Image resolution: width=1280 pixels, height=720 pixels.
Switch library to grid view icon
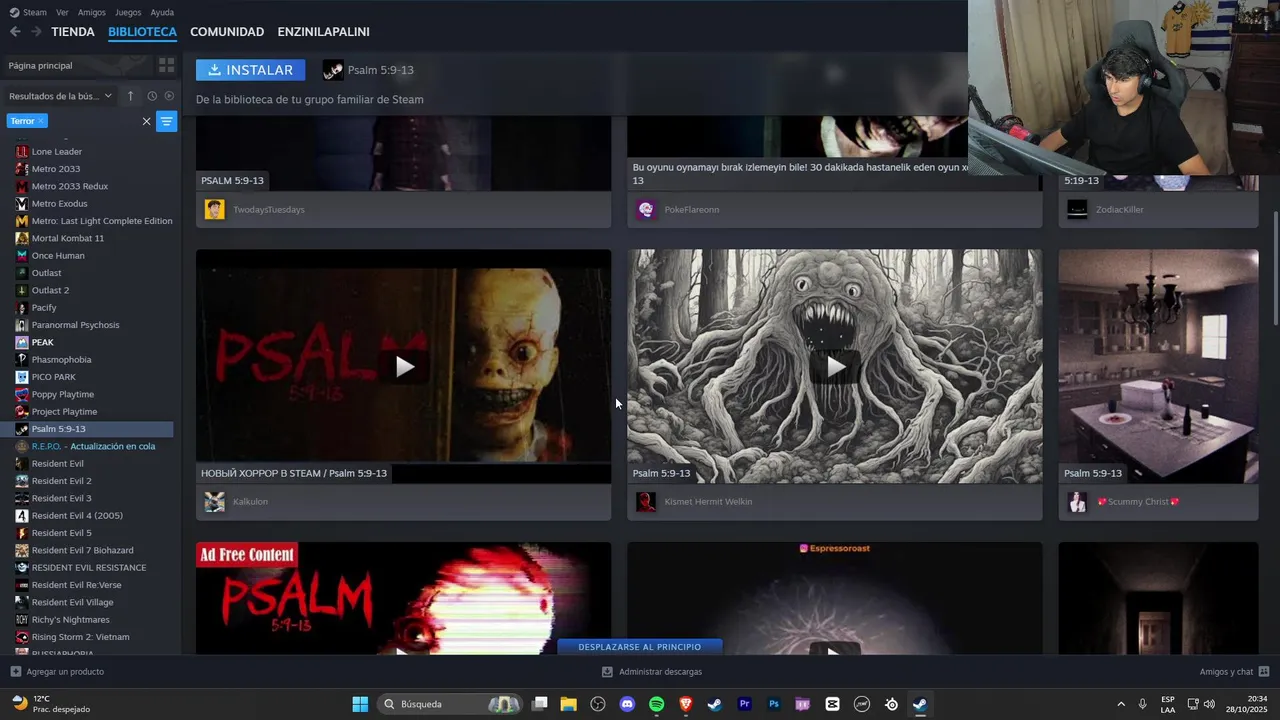pyautogui.click(x=167, y=65)
